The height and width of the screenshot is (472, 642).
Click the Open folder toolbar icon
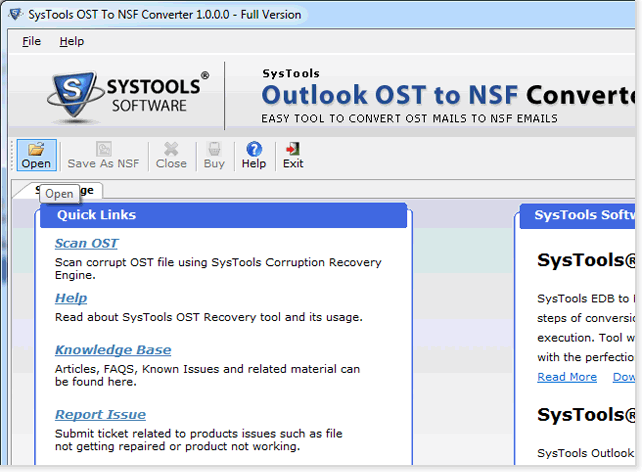tap(36, 149)
